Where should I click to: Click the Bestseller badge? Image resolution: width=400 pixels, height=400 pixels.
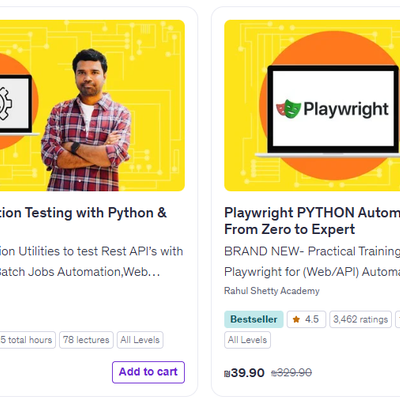click(254, 319)
